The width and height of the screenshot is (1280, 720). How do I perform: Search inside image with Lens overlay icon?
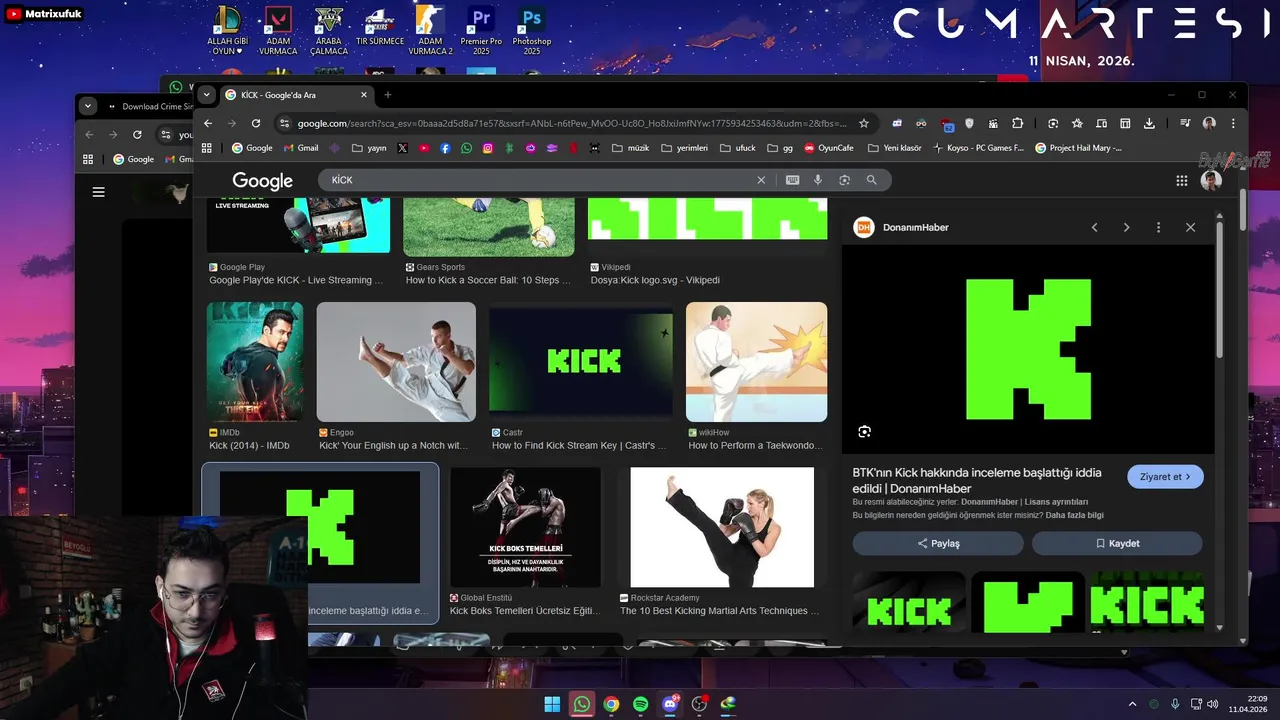[x=864, y=432]
